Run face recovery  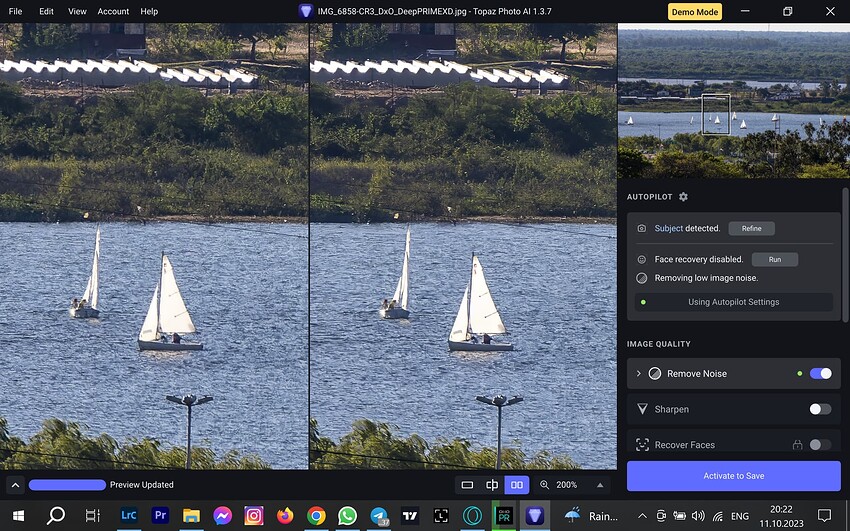(774, 259)
